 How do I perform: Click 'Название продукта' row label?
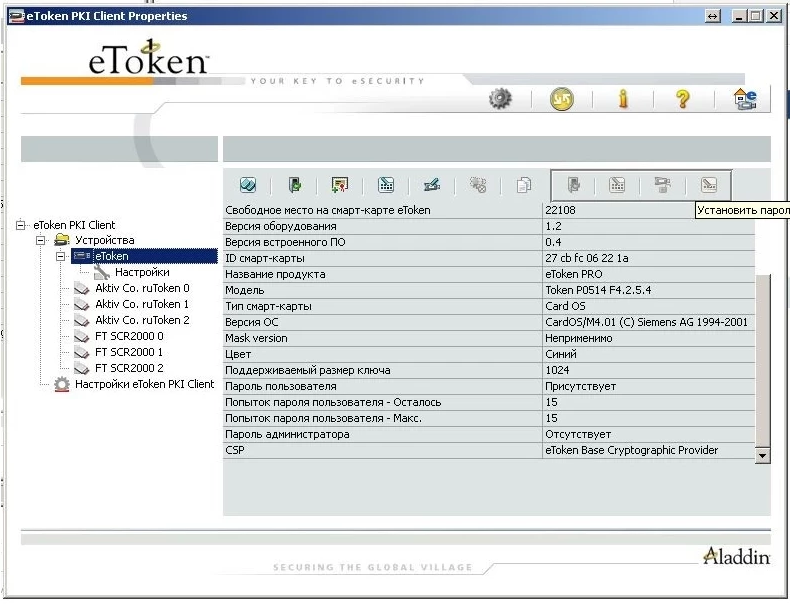(275, 275)
